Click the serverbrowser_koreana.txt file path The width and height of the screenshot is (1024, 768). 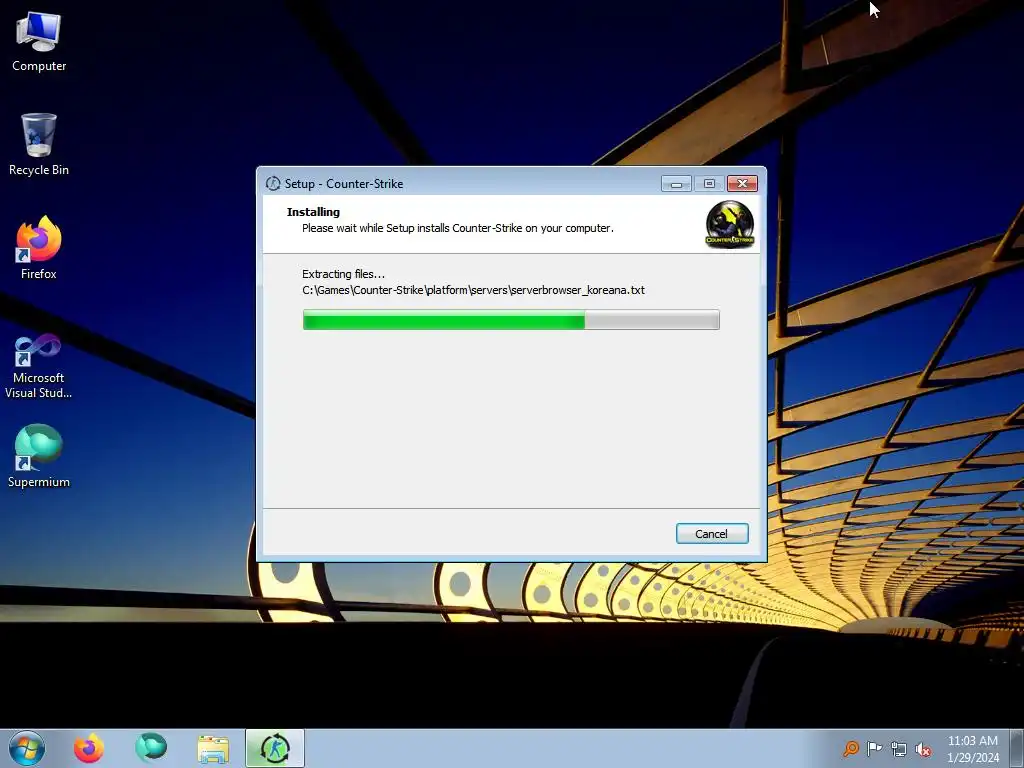[473, 290]
